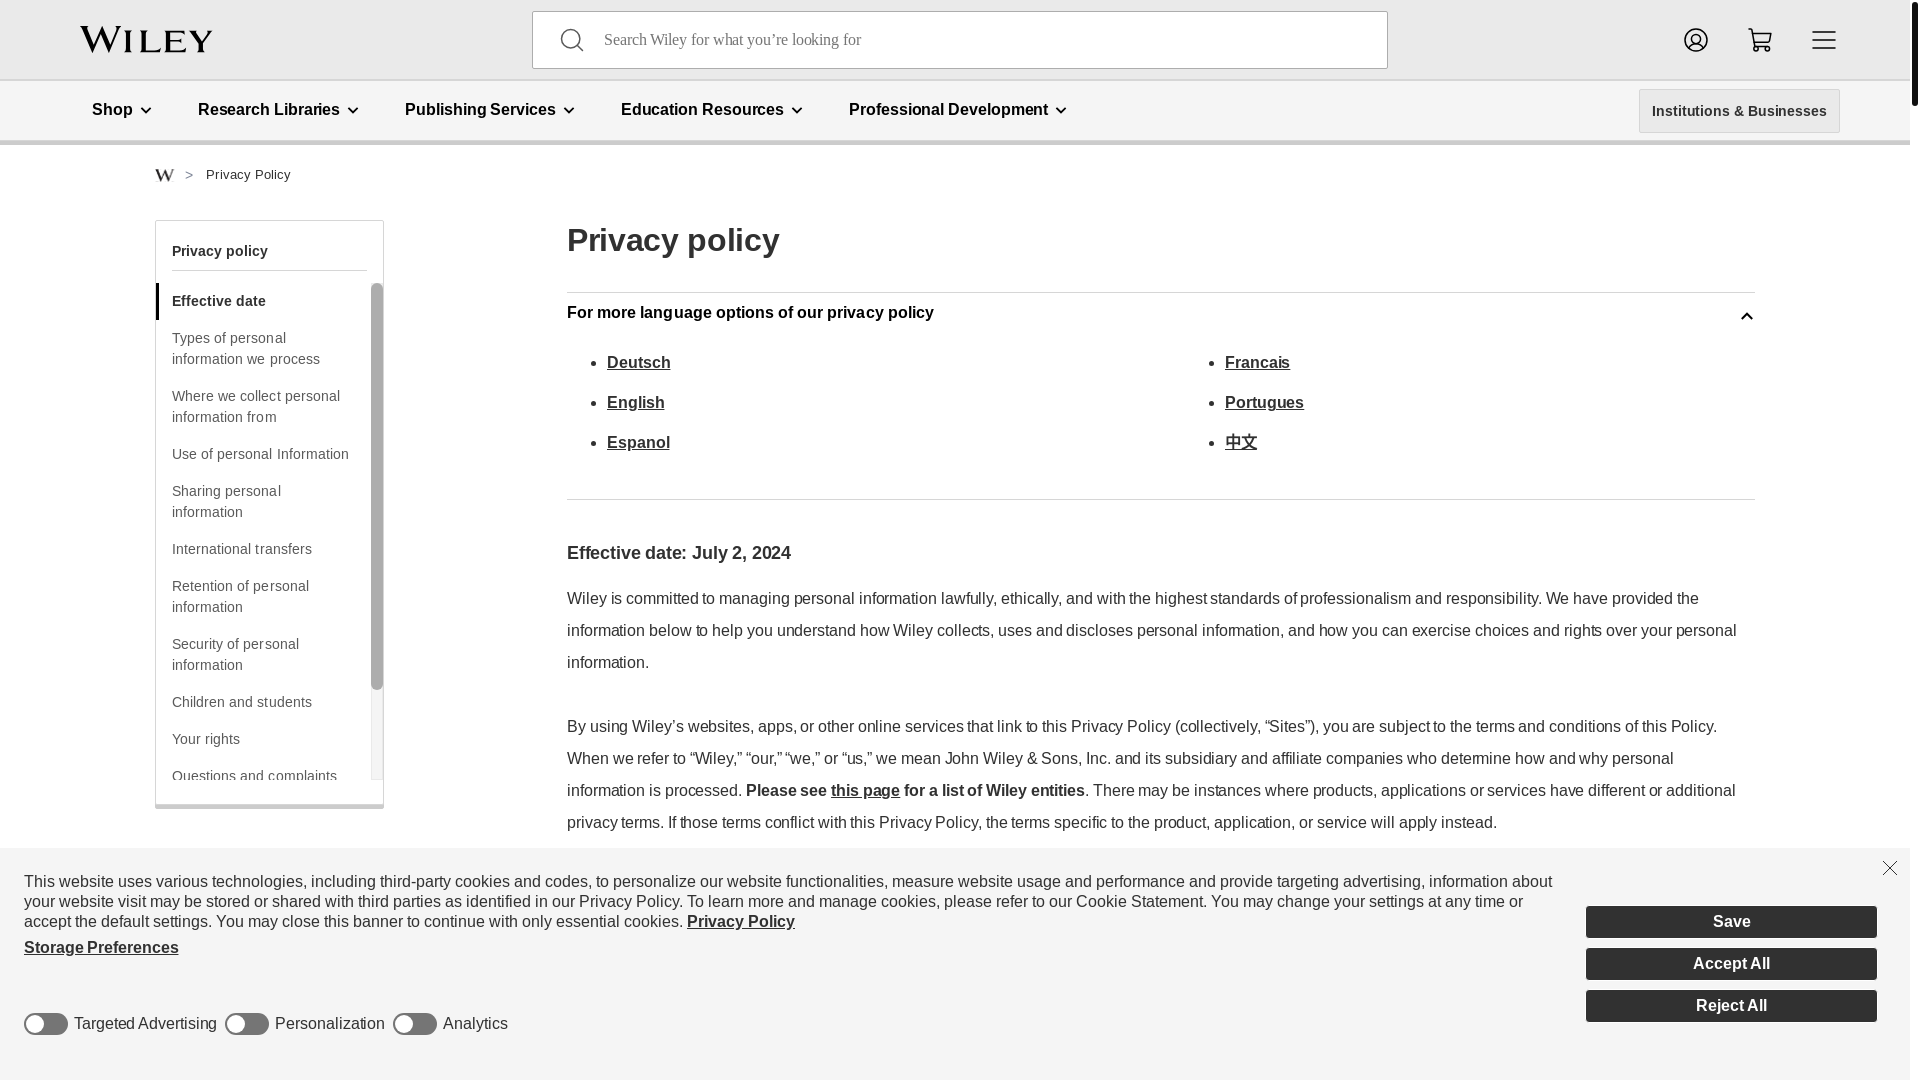Open the Deutsch language link
The width and height of the screenshot is (1920, 1080).
pos(638,363)
